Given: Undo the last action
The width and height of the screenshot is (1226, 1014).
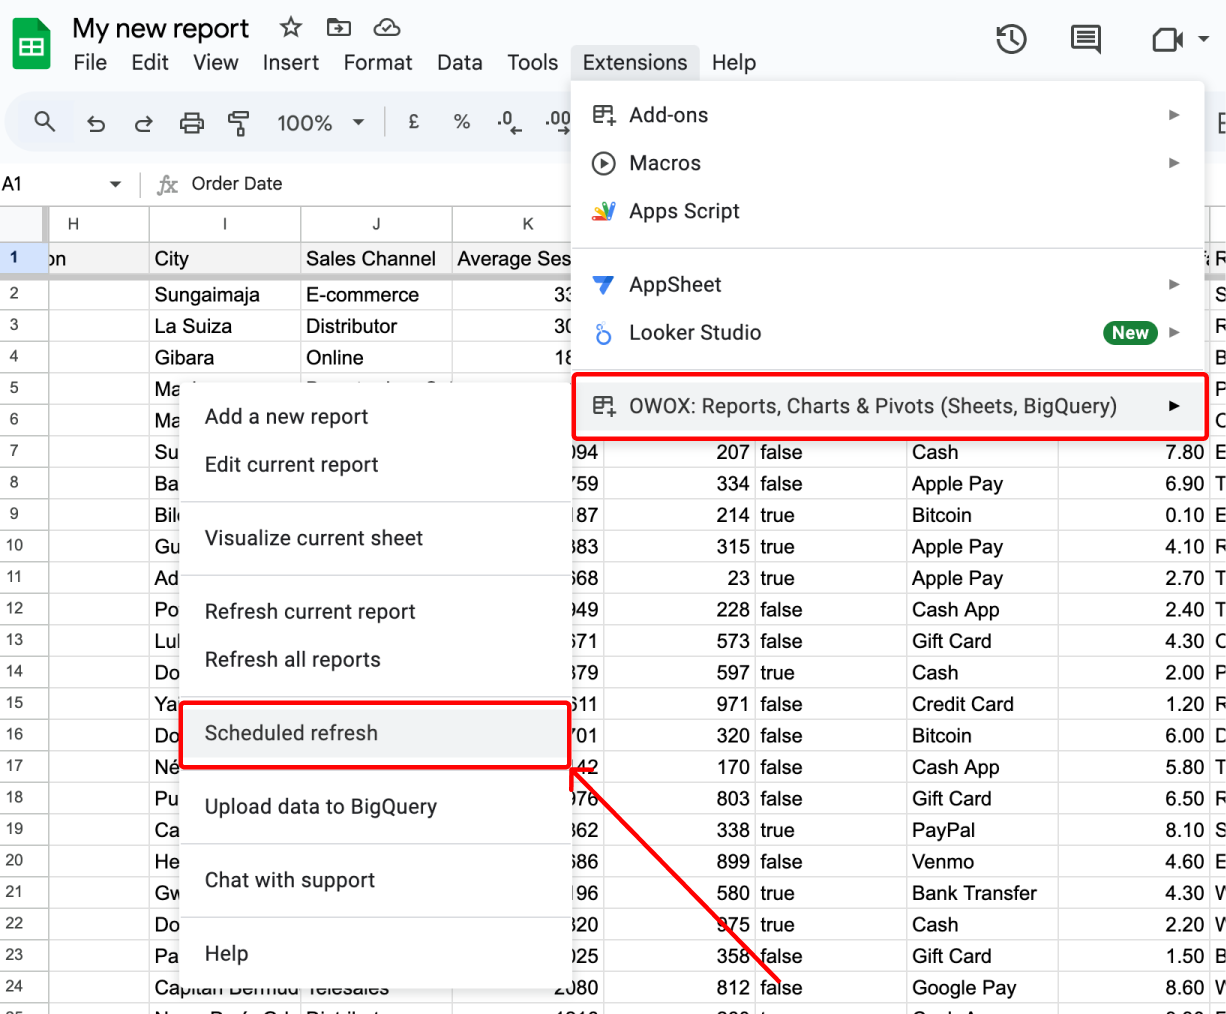Looking at the screenshot, I should pos(96,123).
